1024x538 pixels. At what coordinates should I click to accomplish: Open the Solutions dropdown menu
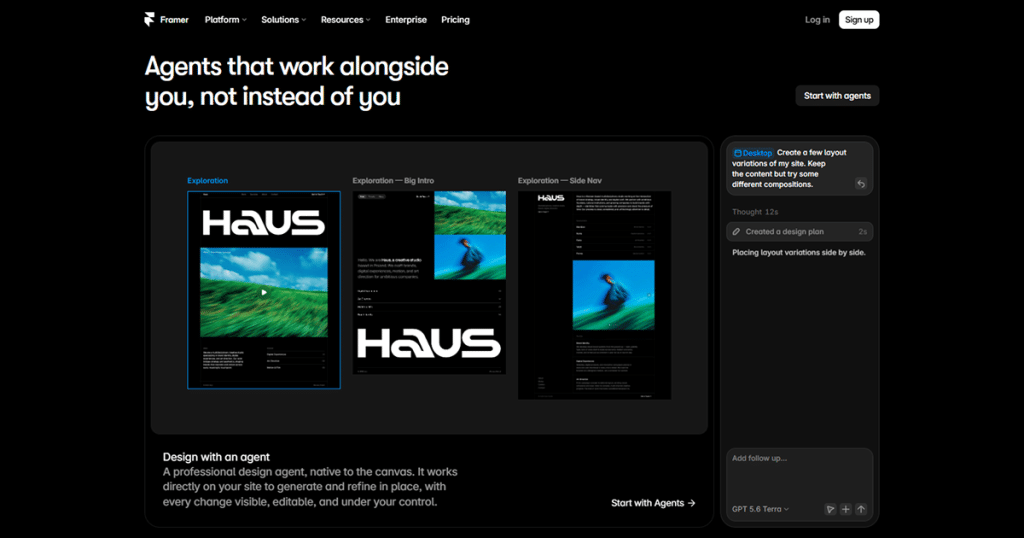coord(283,20)
